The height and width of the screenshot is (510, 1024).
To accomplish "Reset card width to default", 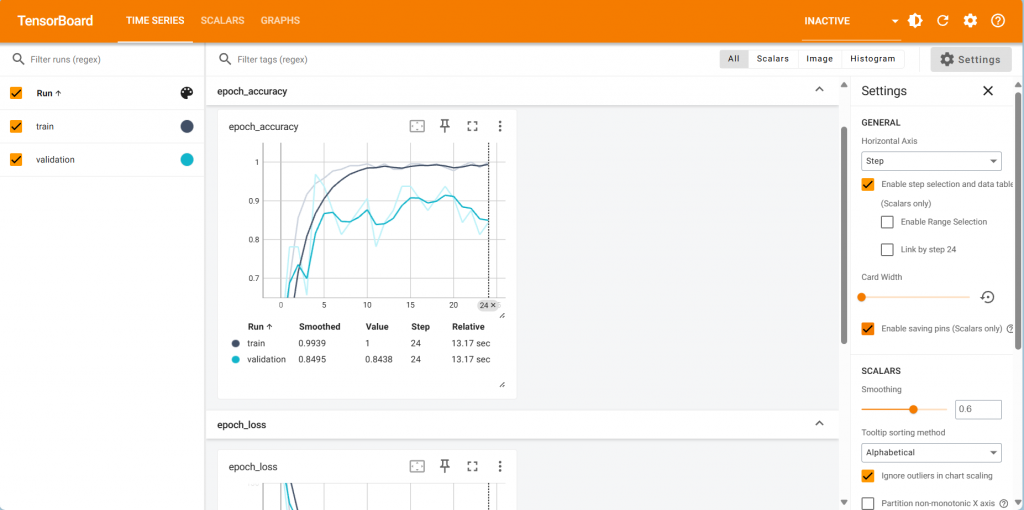I will 987,297.
